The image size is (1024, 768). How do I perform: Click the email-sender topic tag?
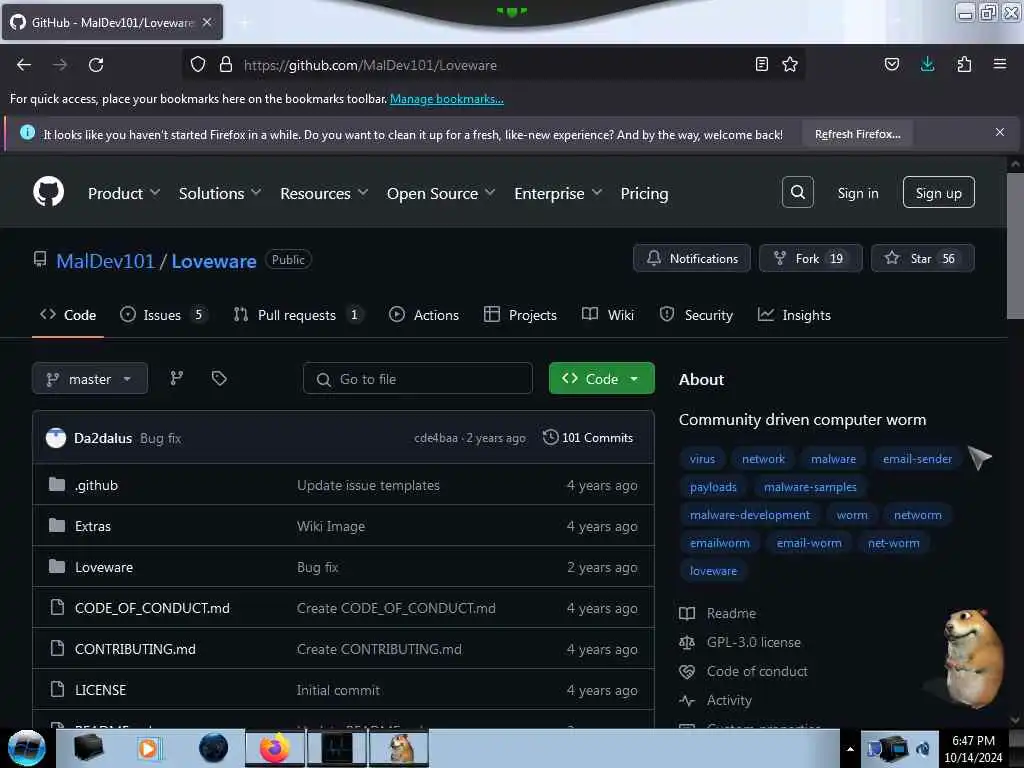click(917, 458)
